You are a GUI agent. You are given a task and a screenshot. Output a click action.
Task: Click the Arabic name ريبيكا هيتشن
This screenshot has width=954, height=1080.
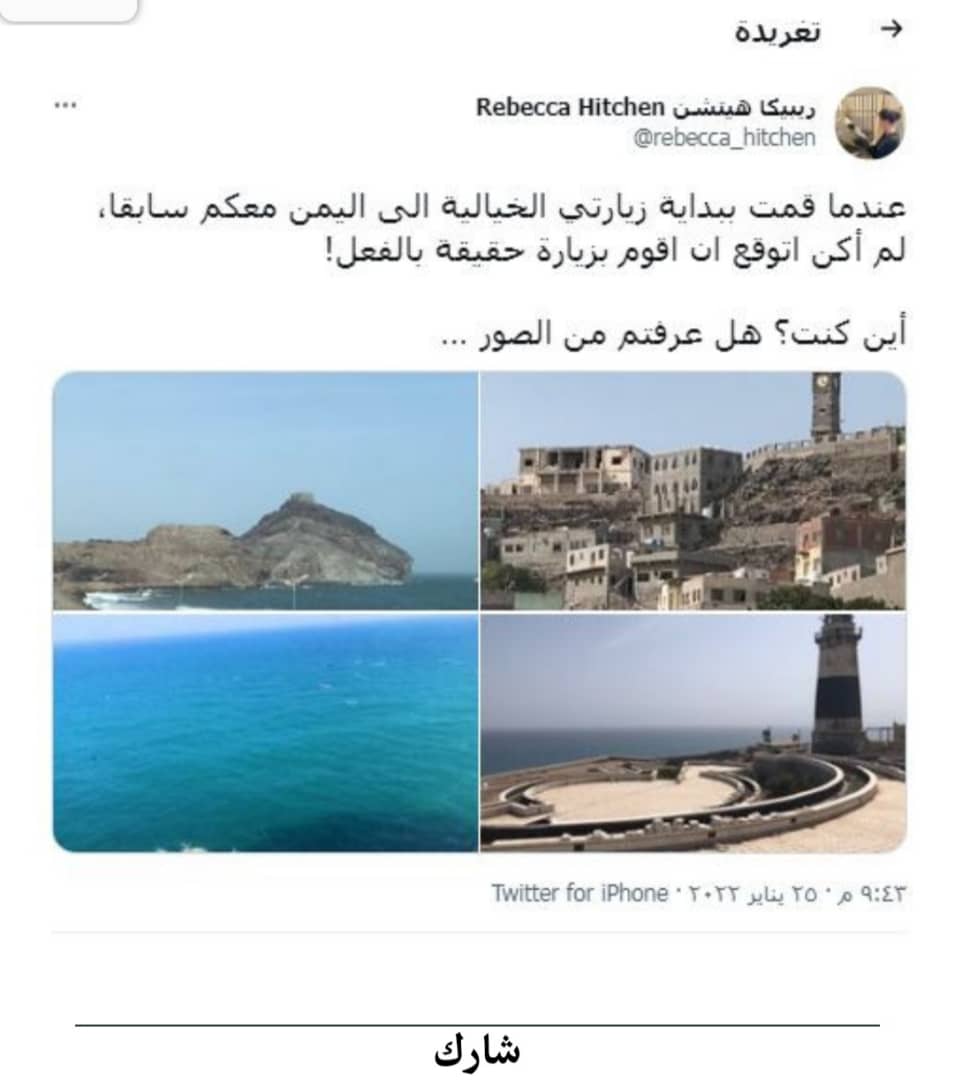point(744,107)
